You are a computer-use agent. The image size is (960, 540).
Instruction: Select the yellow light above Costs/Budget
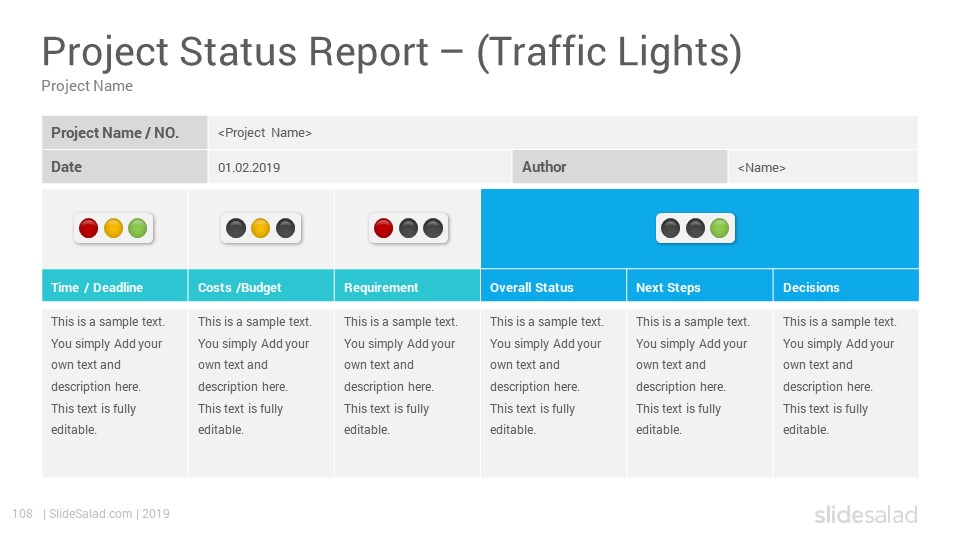coord(260,228)
